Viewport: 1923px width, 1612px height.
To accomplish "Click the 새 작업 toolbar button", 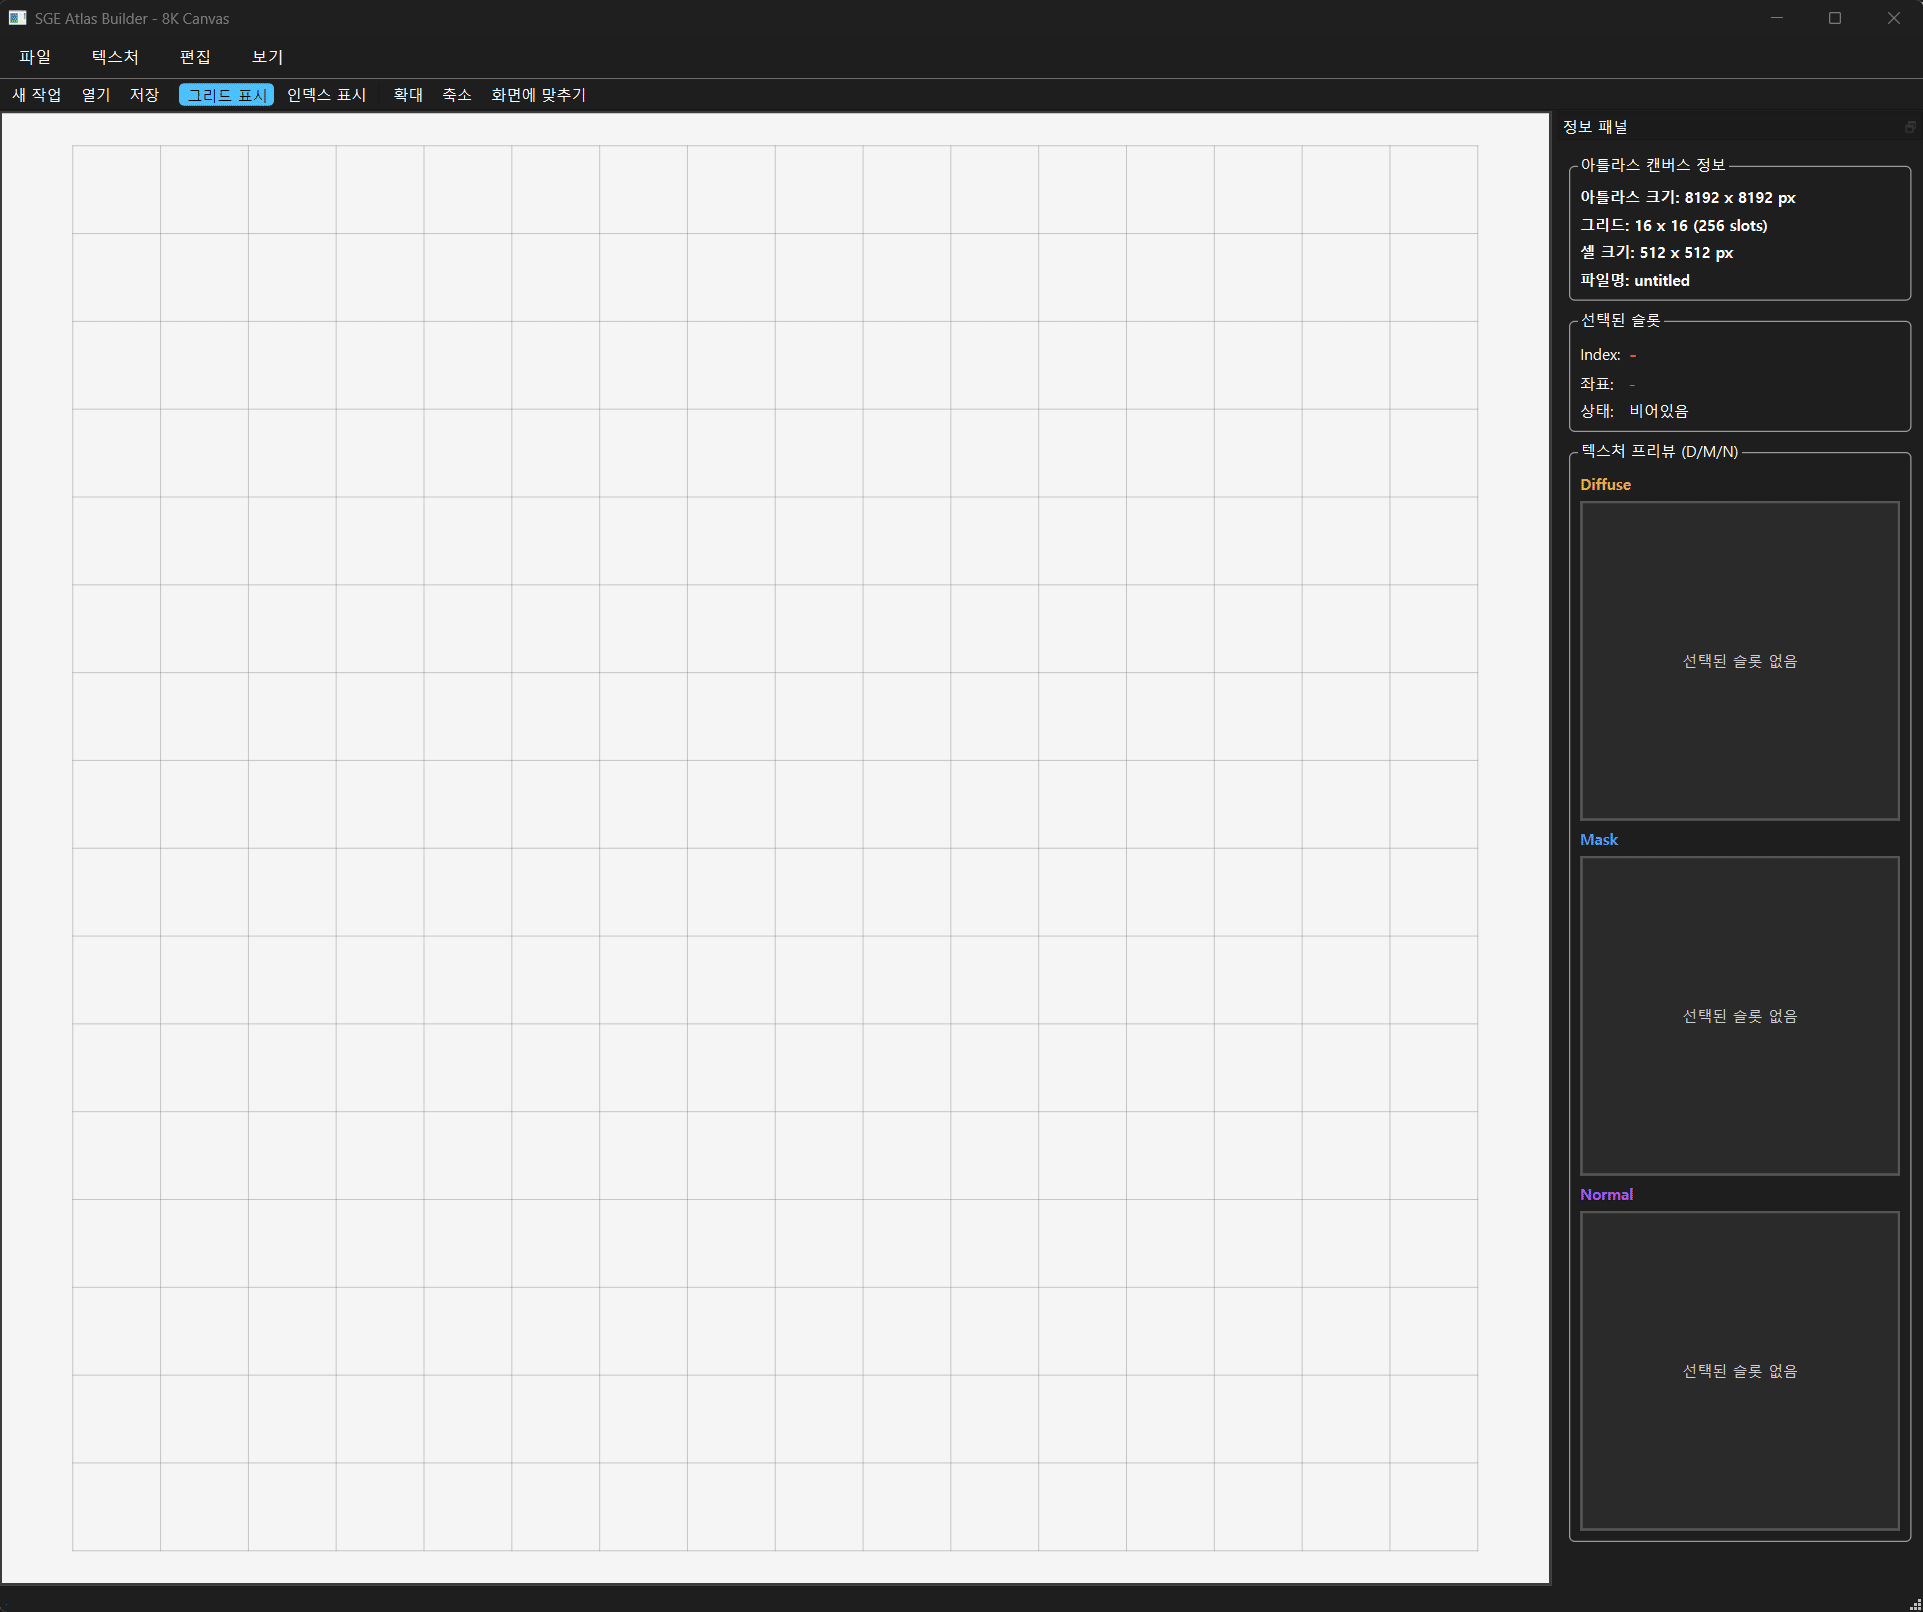I will (37, 95).
